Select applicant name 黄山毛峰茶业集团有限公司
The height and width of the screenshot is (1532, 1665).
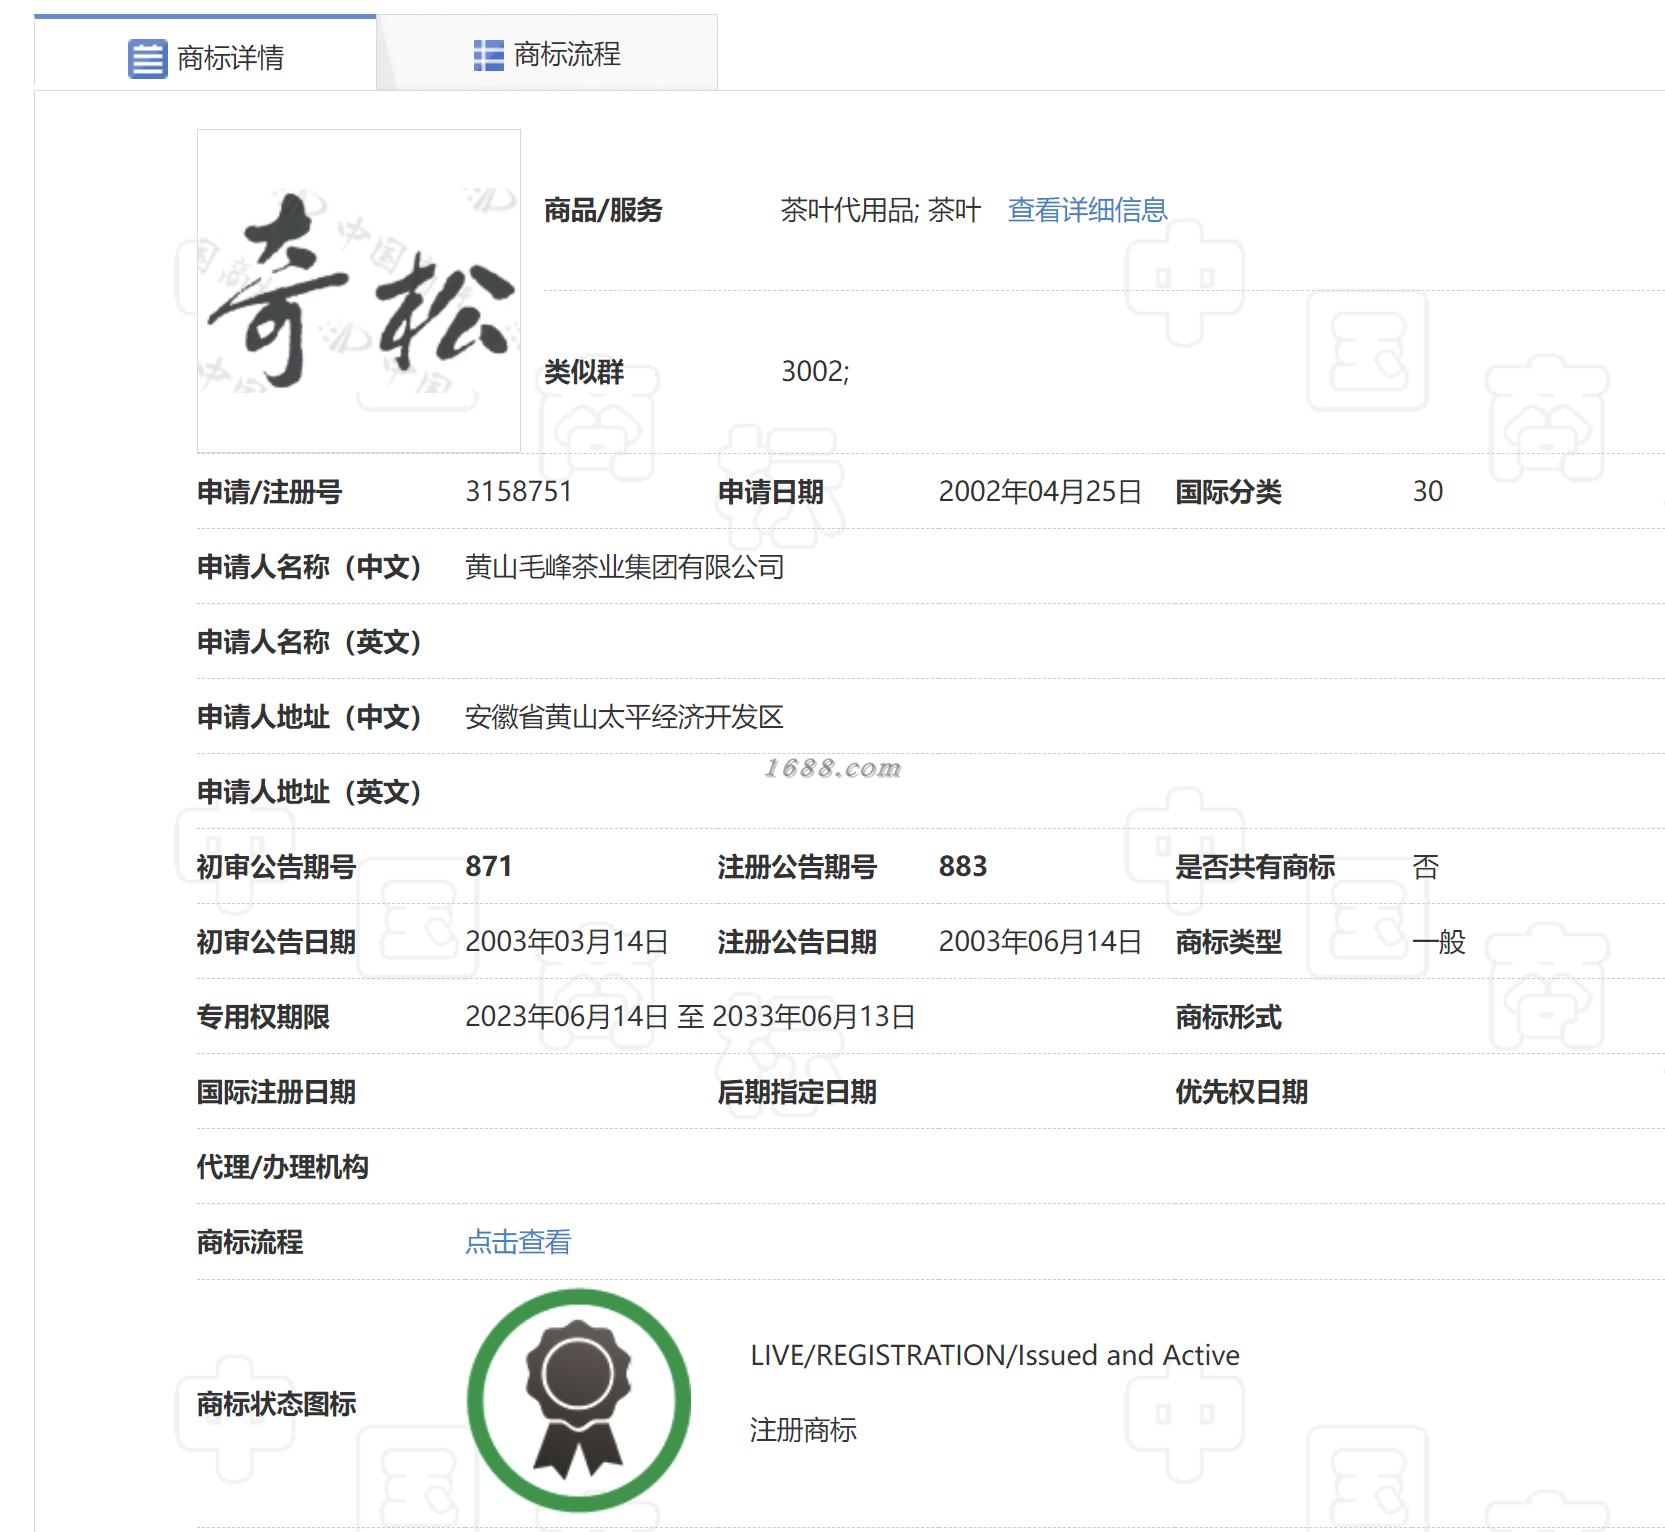click(625, 567)
